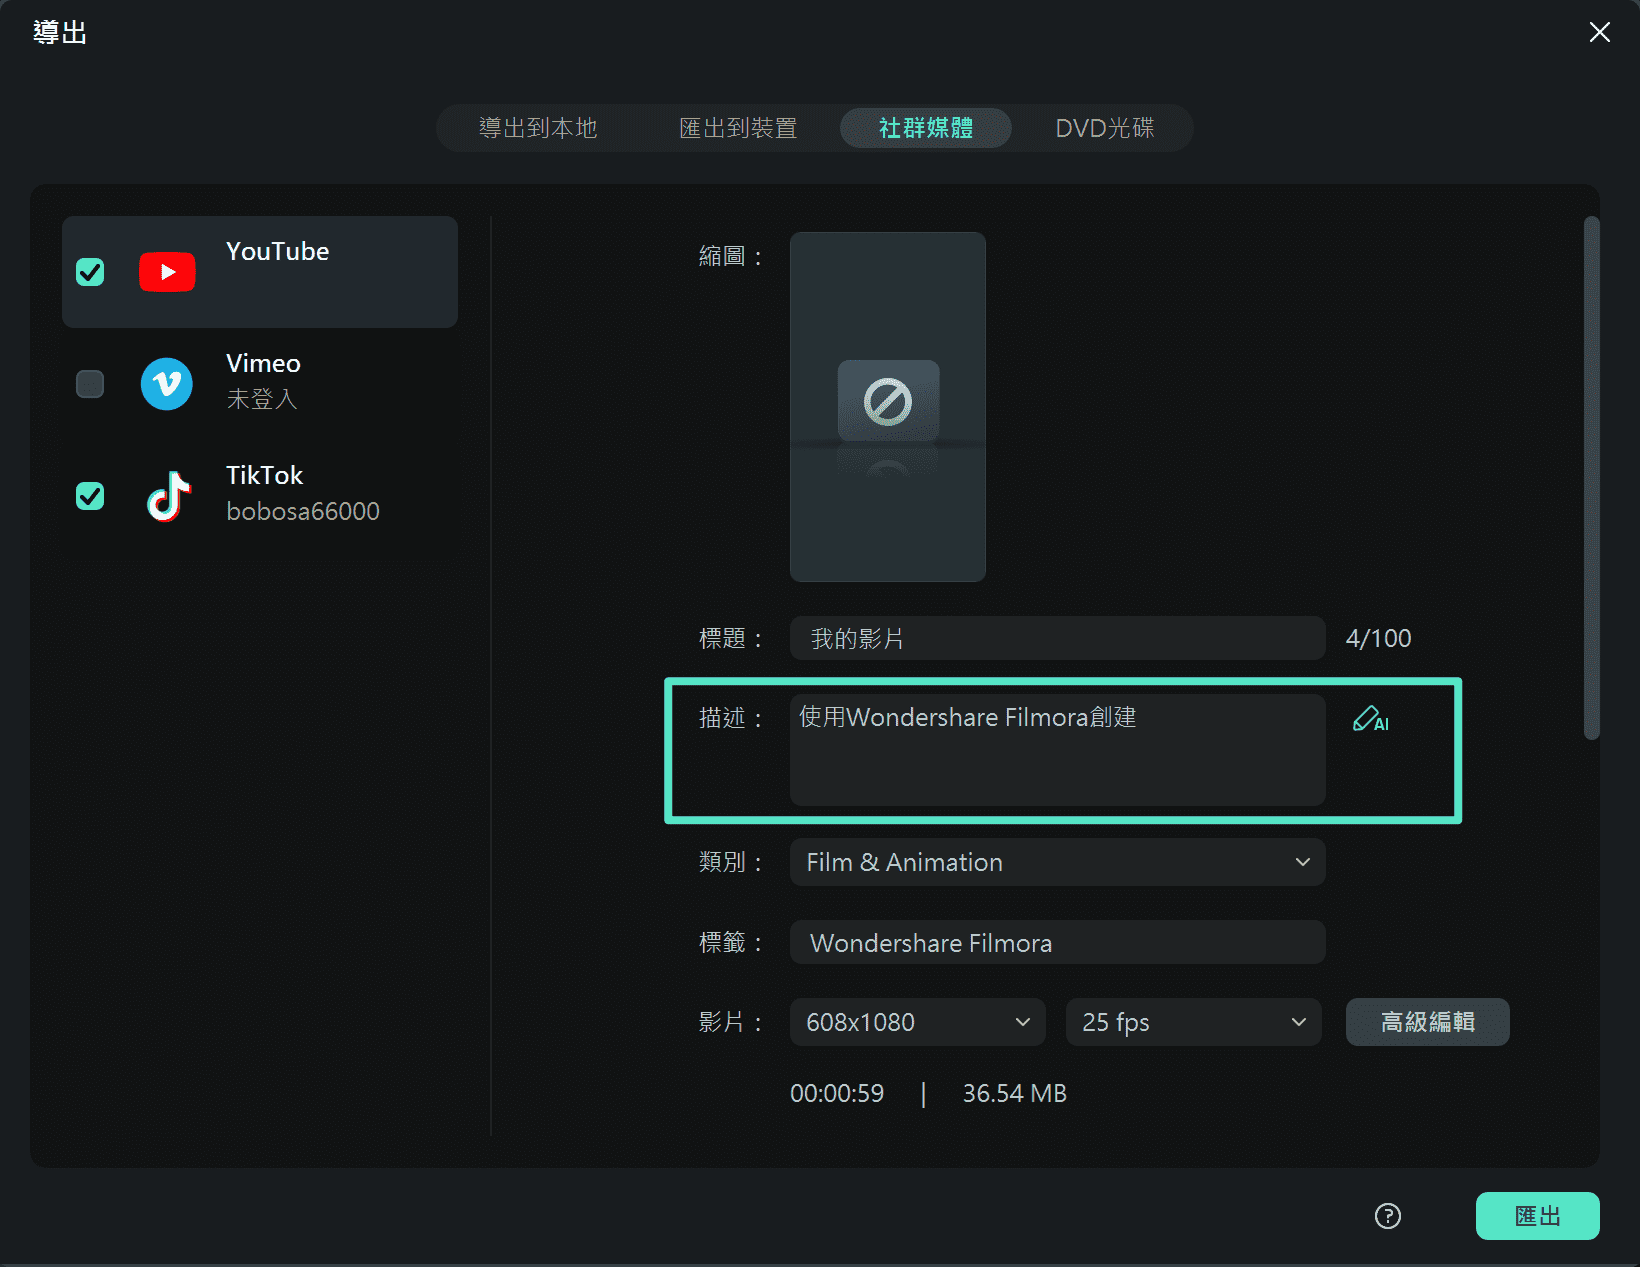Switch to the 導出到本地 tab

coord(538,128)
